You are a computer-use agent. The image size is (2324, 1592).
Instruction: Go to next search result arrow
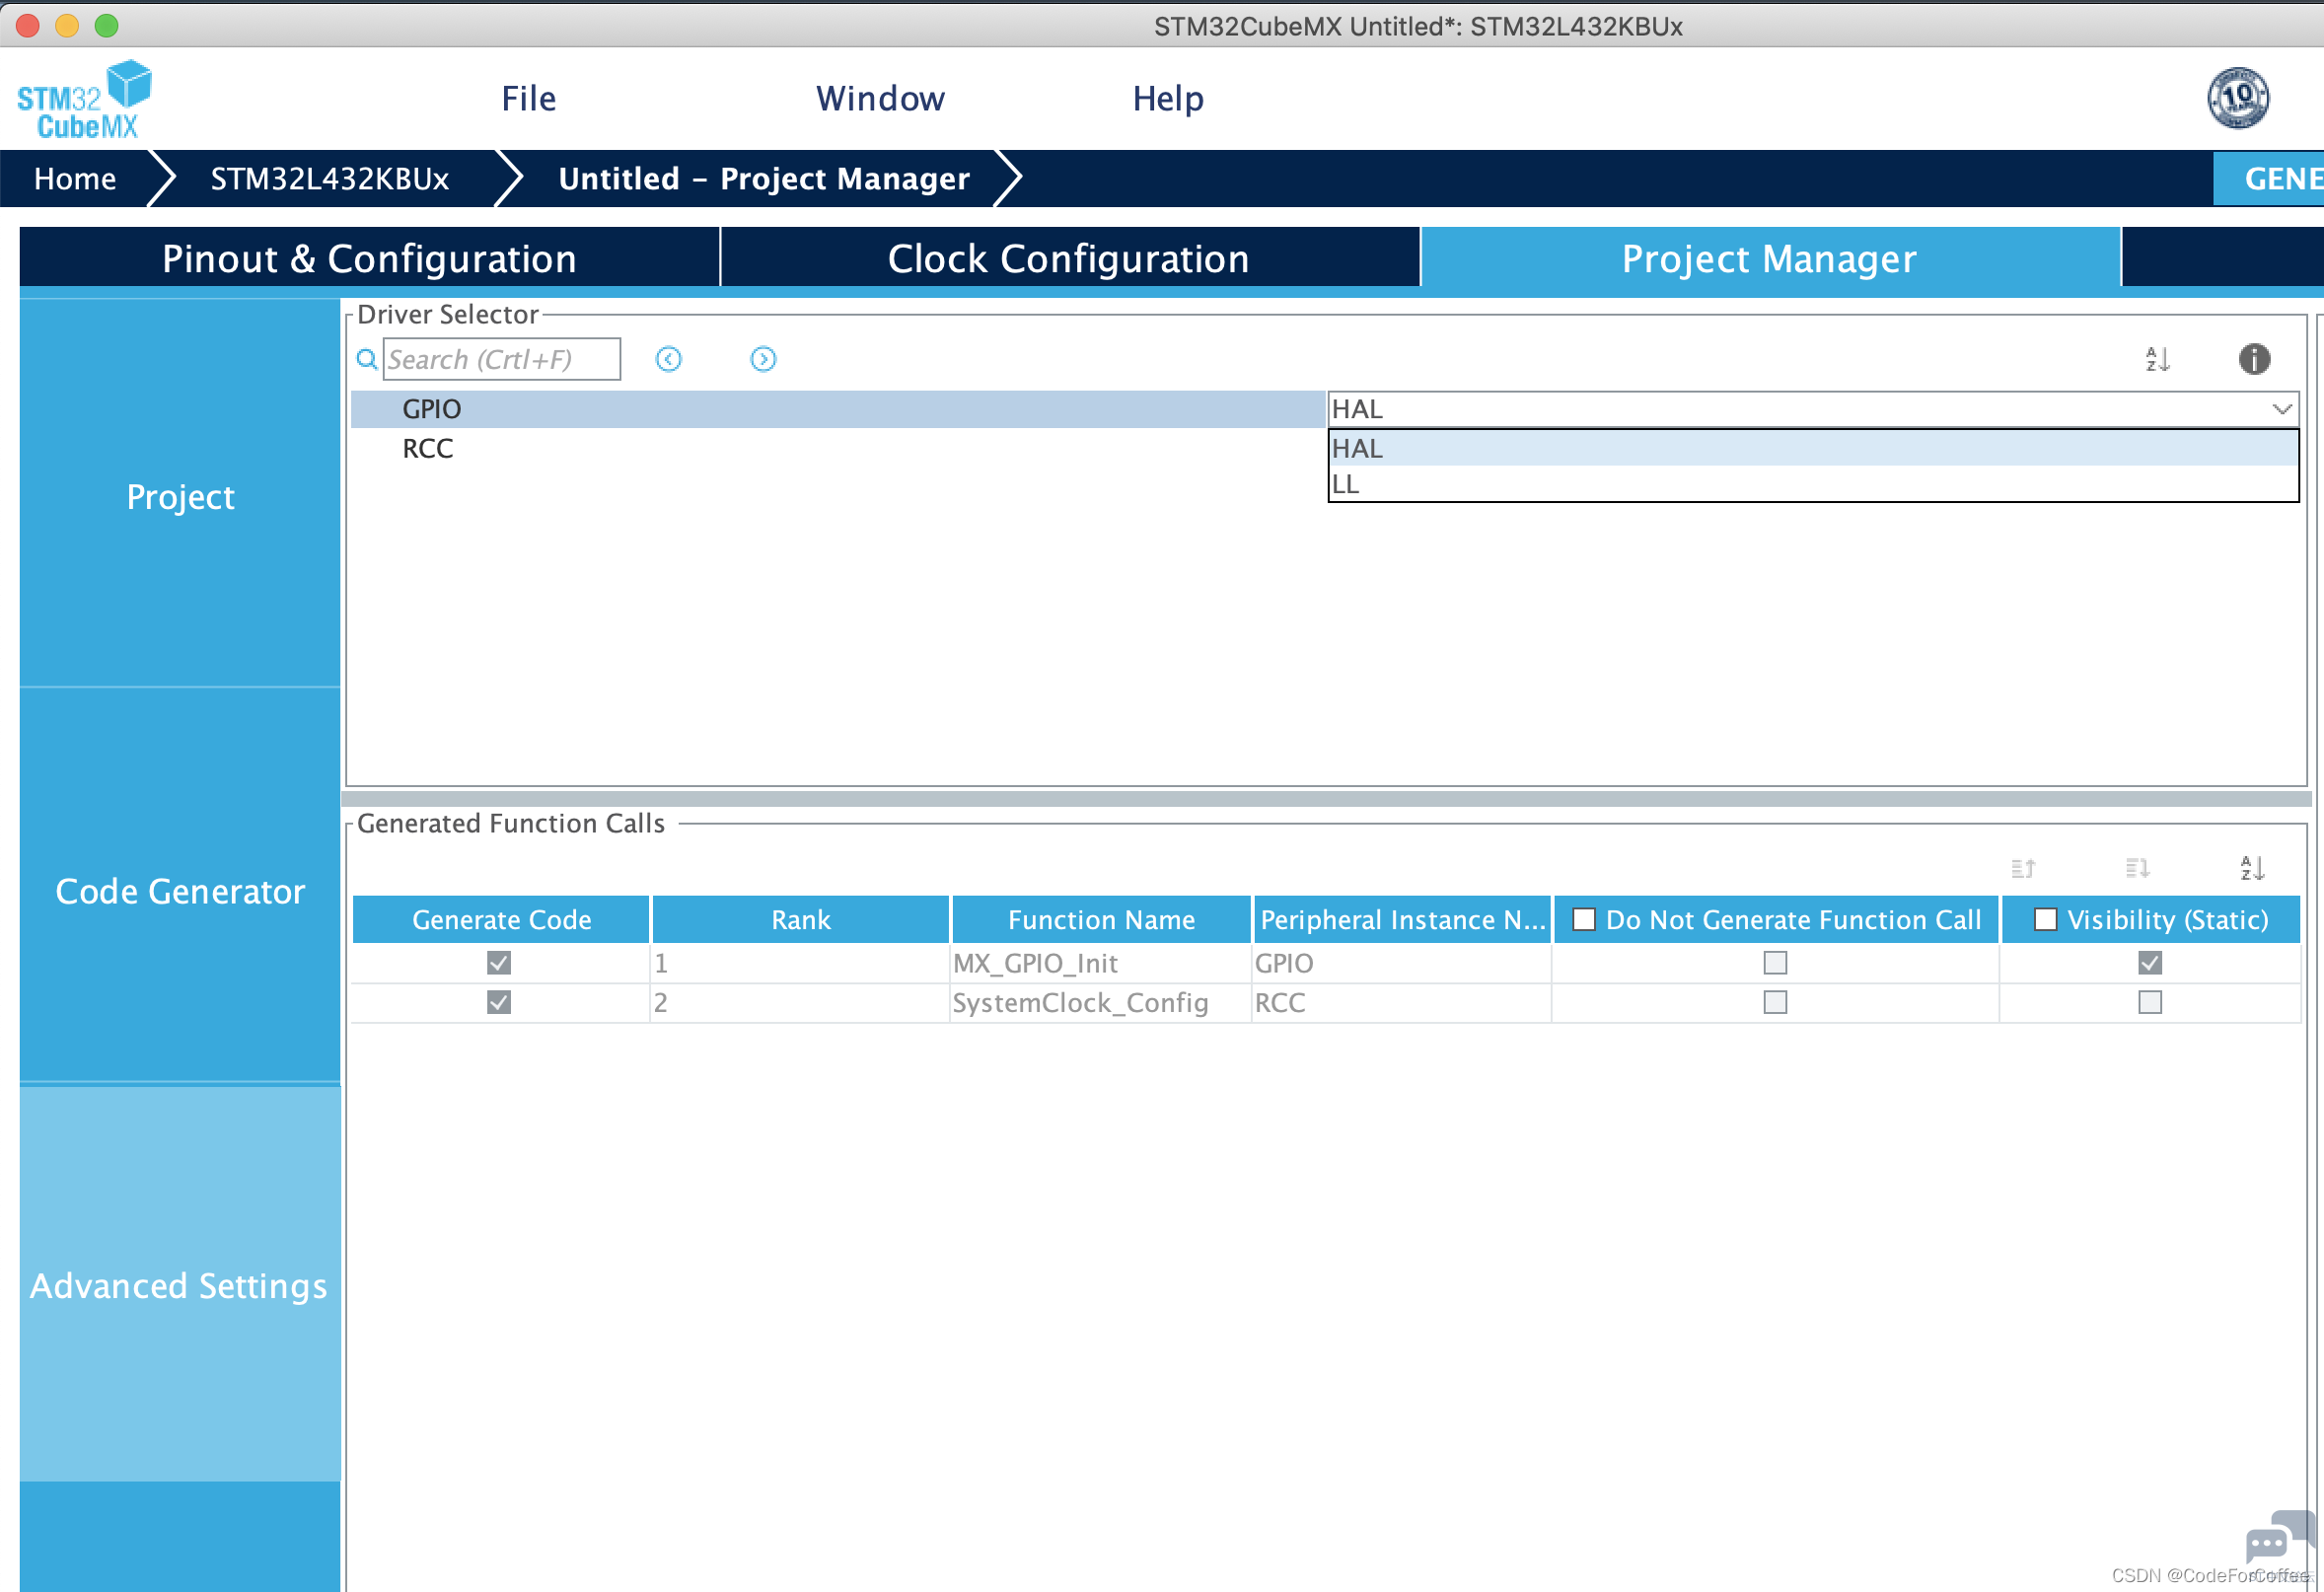[x=763, y=359]
